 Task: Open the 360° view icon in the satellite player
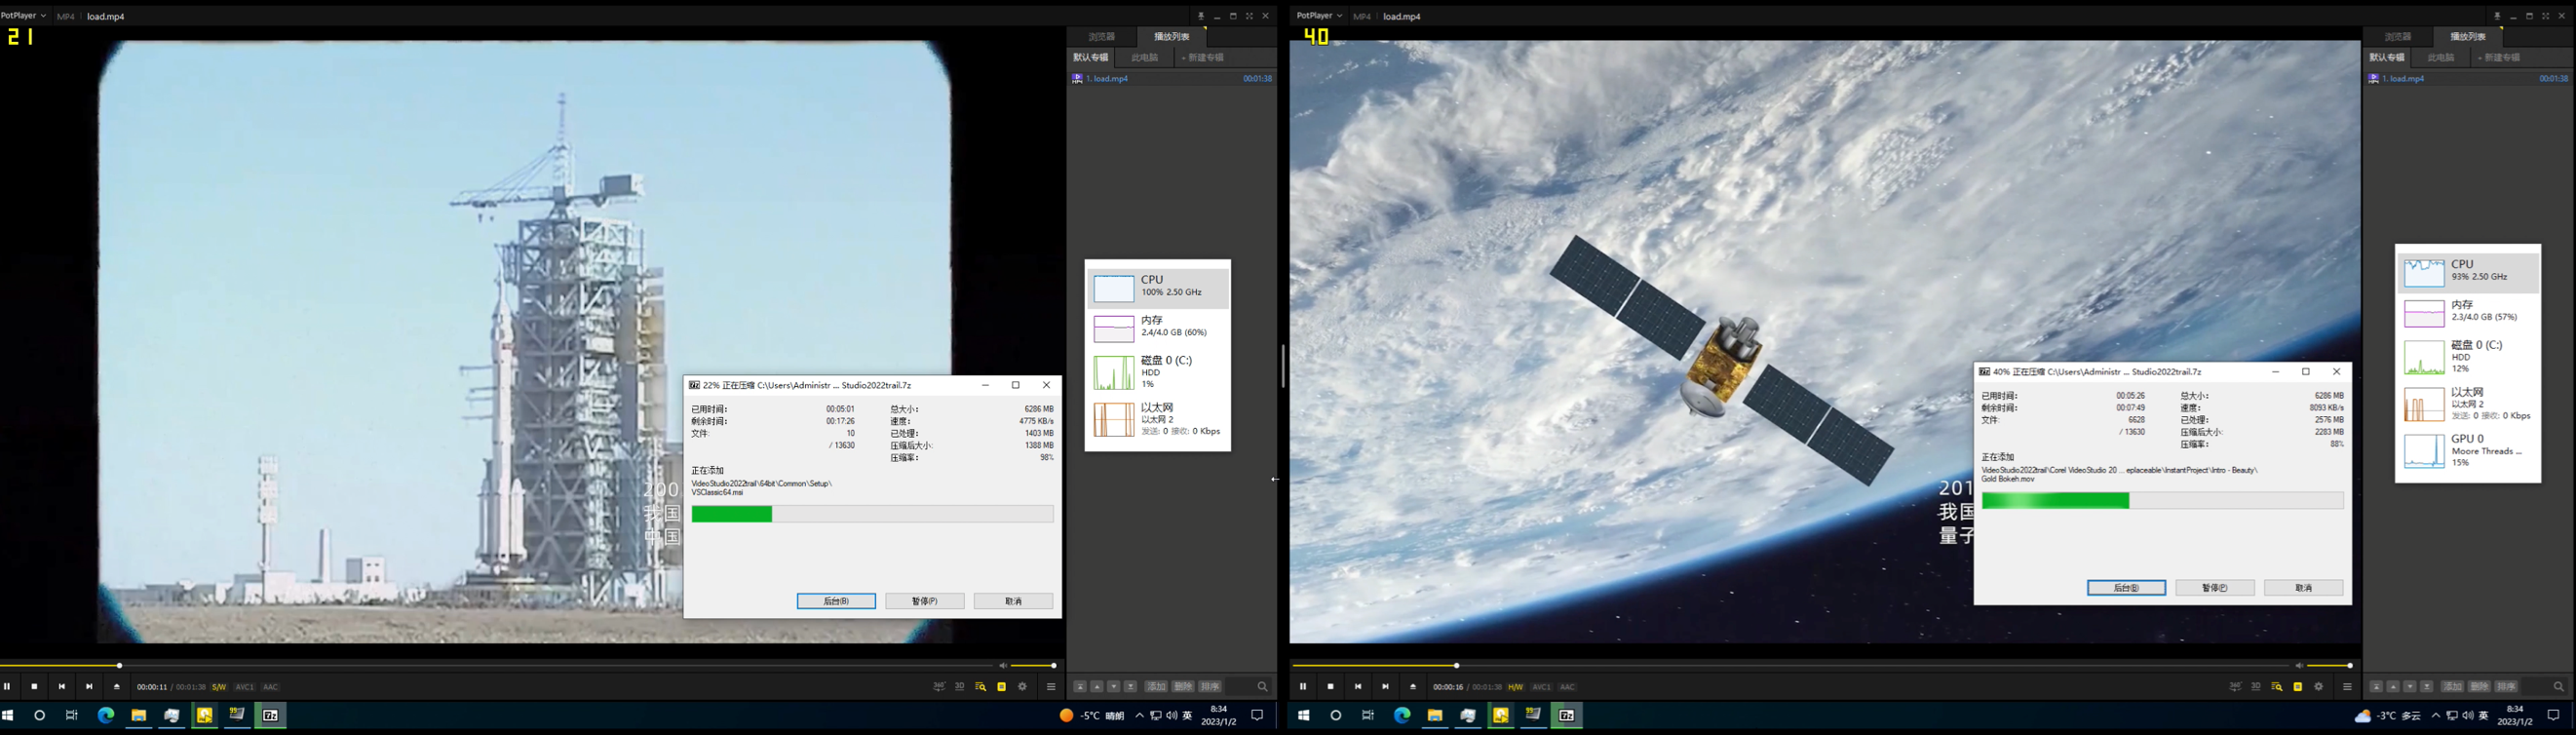click(x=2235, y=687)
